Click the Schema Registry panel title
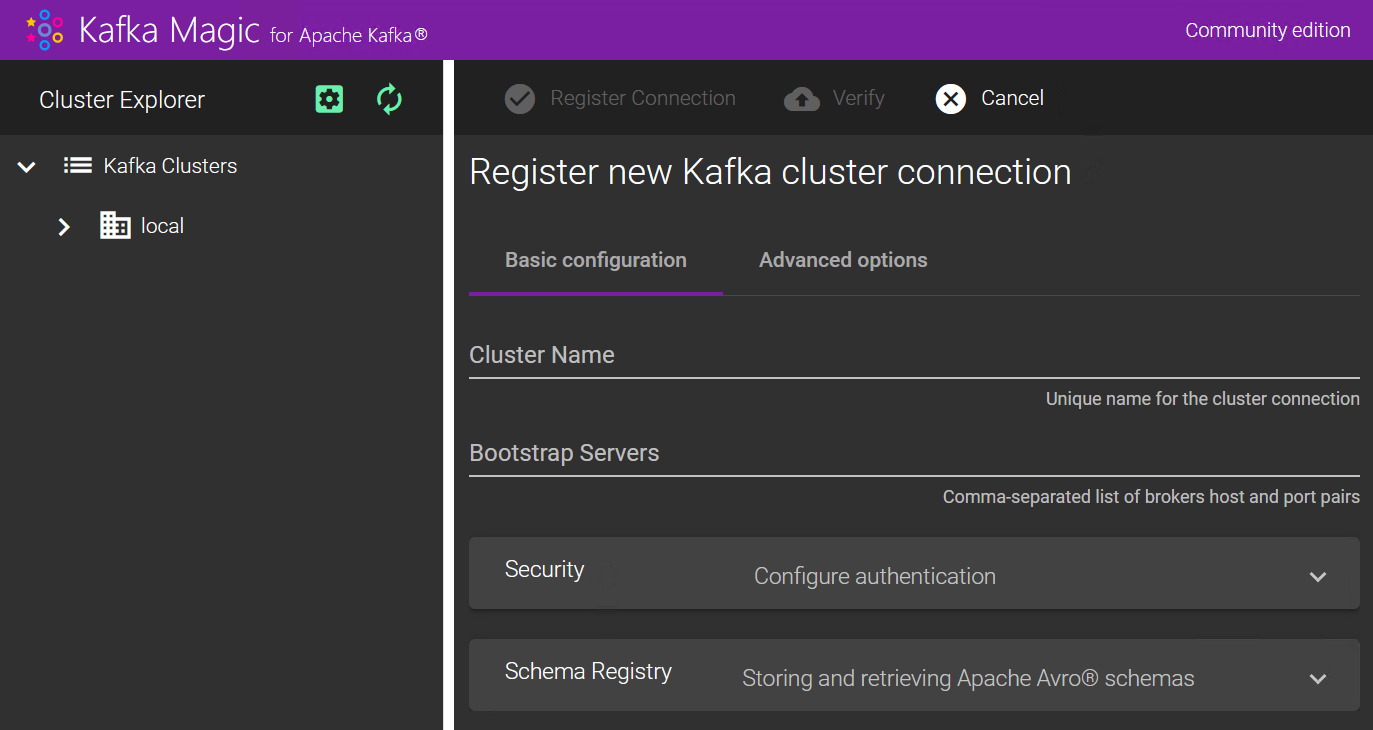Viewport: 1373px width, 730px height. pyautogui.click(x=588, y=671)
